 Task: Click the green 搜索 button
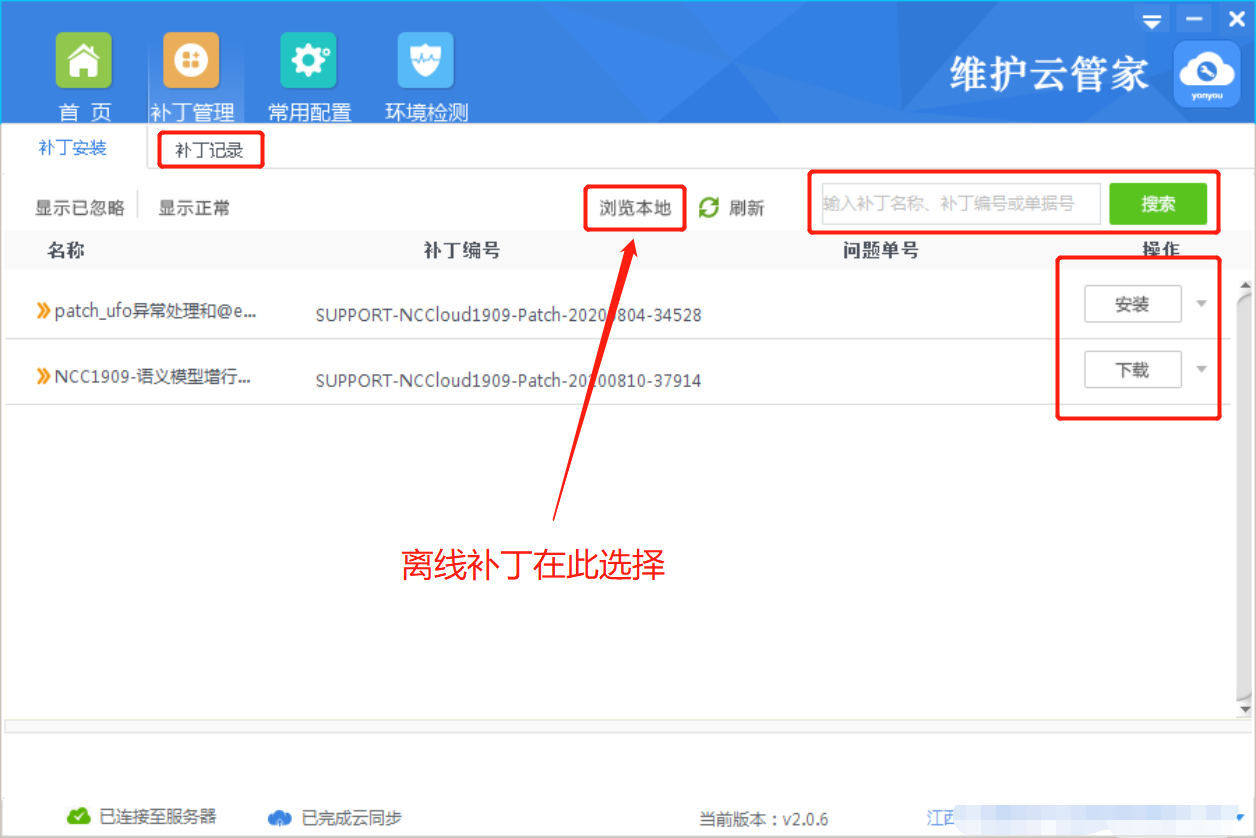tap(1158, 204)
